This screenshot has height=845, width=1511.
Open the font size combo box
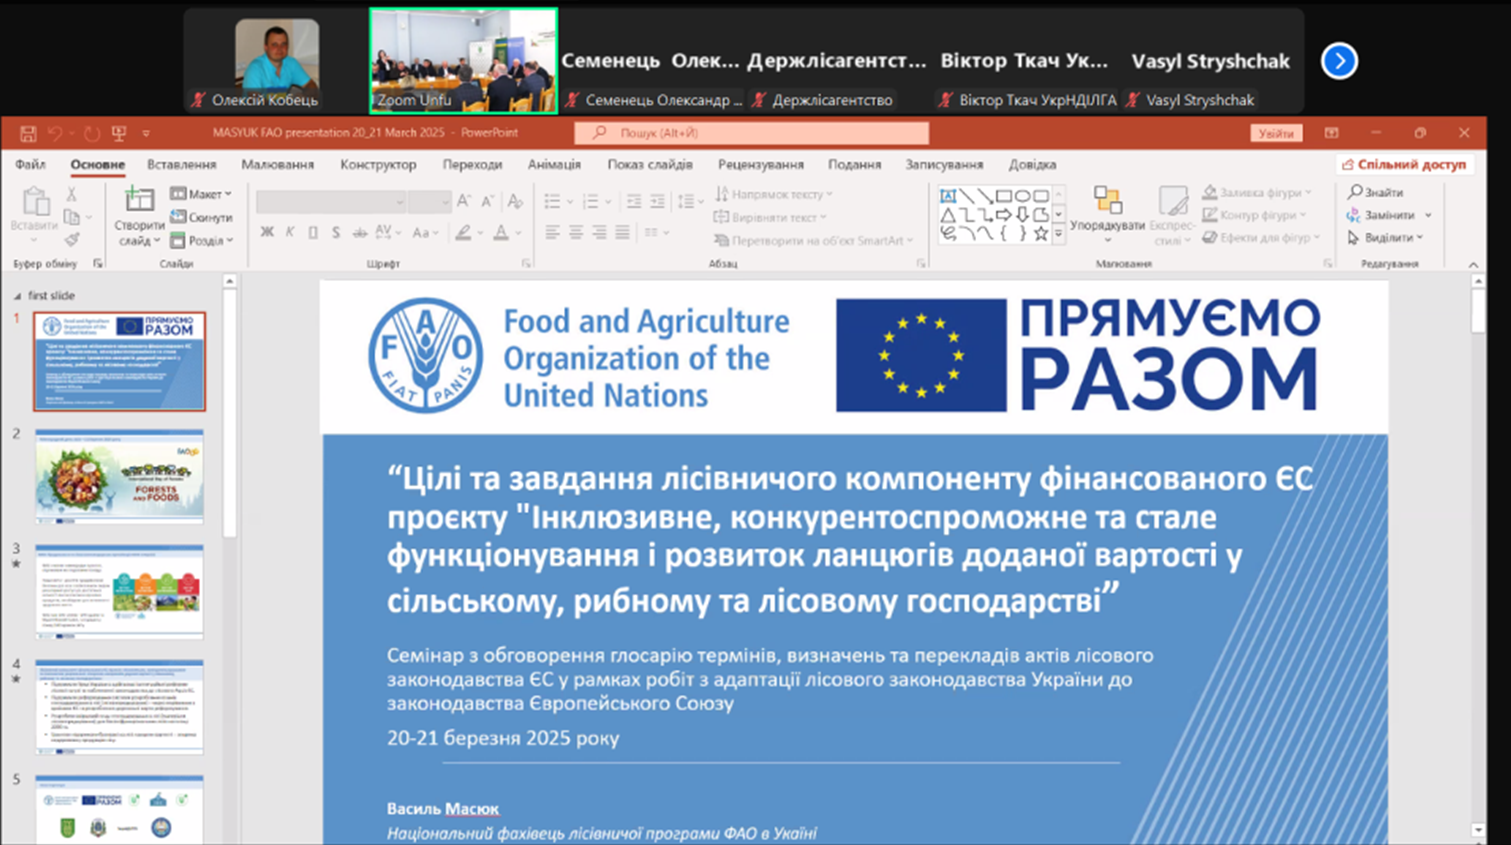430,202
